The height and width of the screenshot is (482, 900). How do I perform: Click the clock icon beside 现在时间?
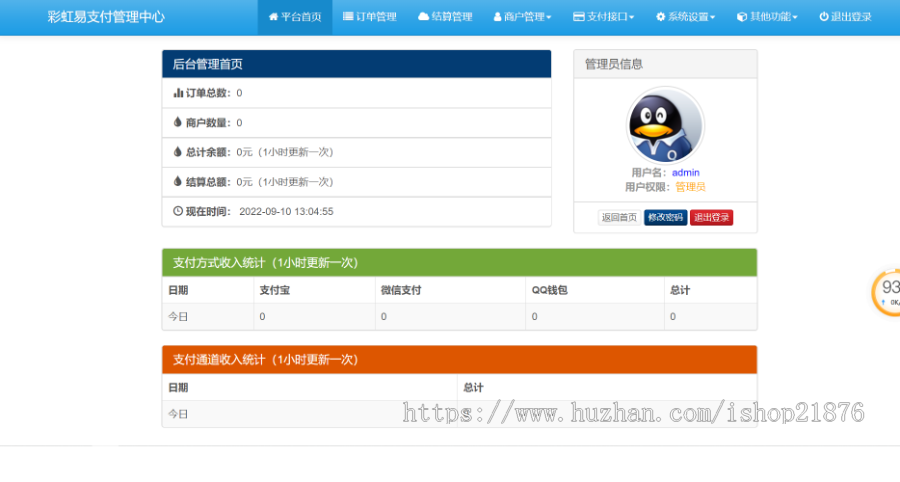(178, 211)
